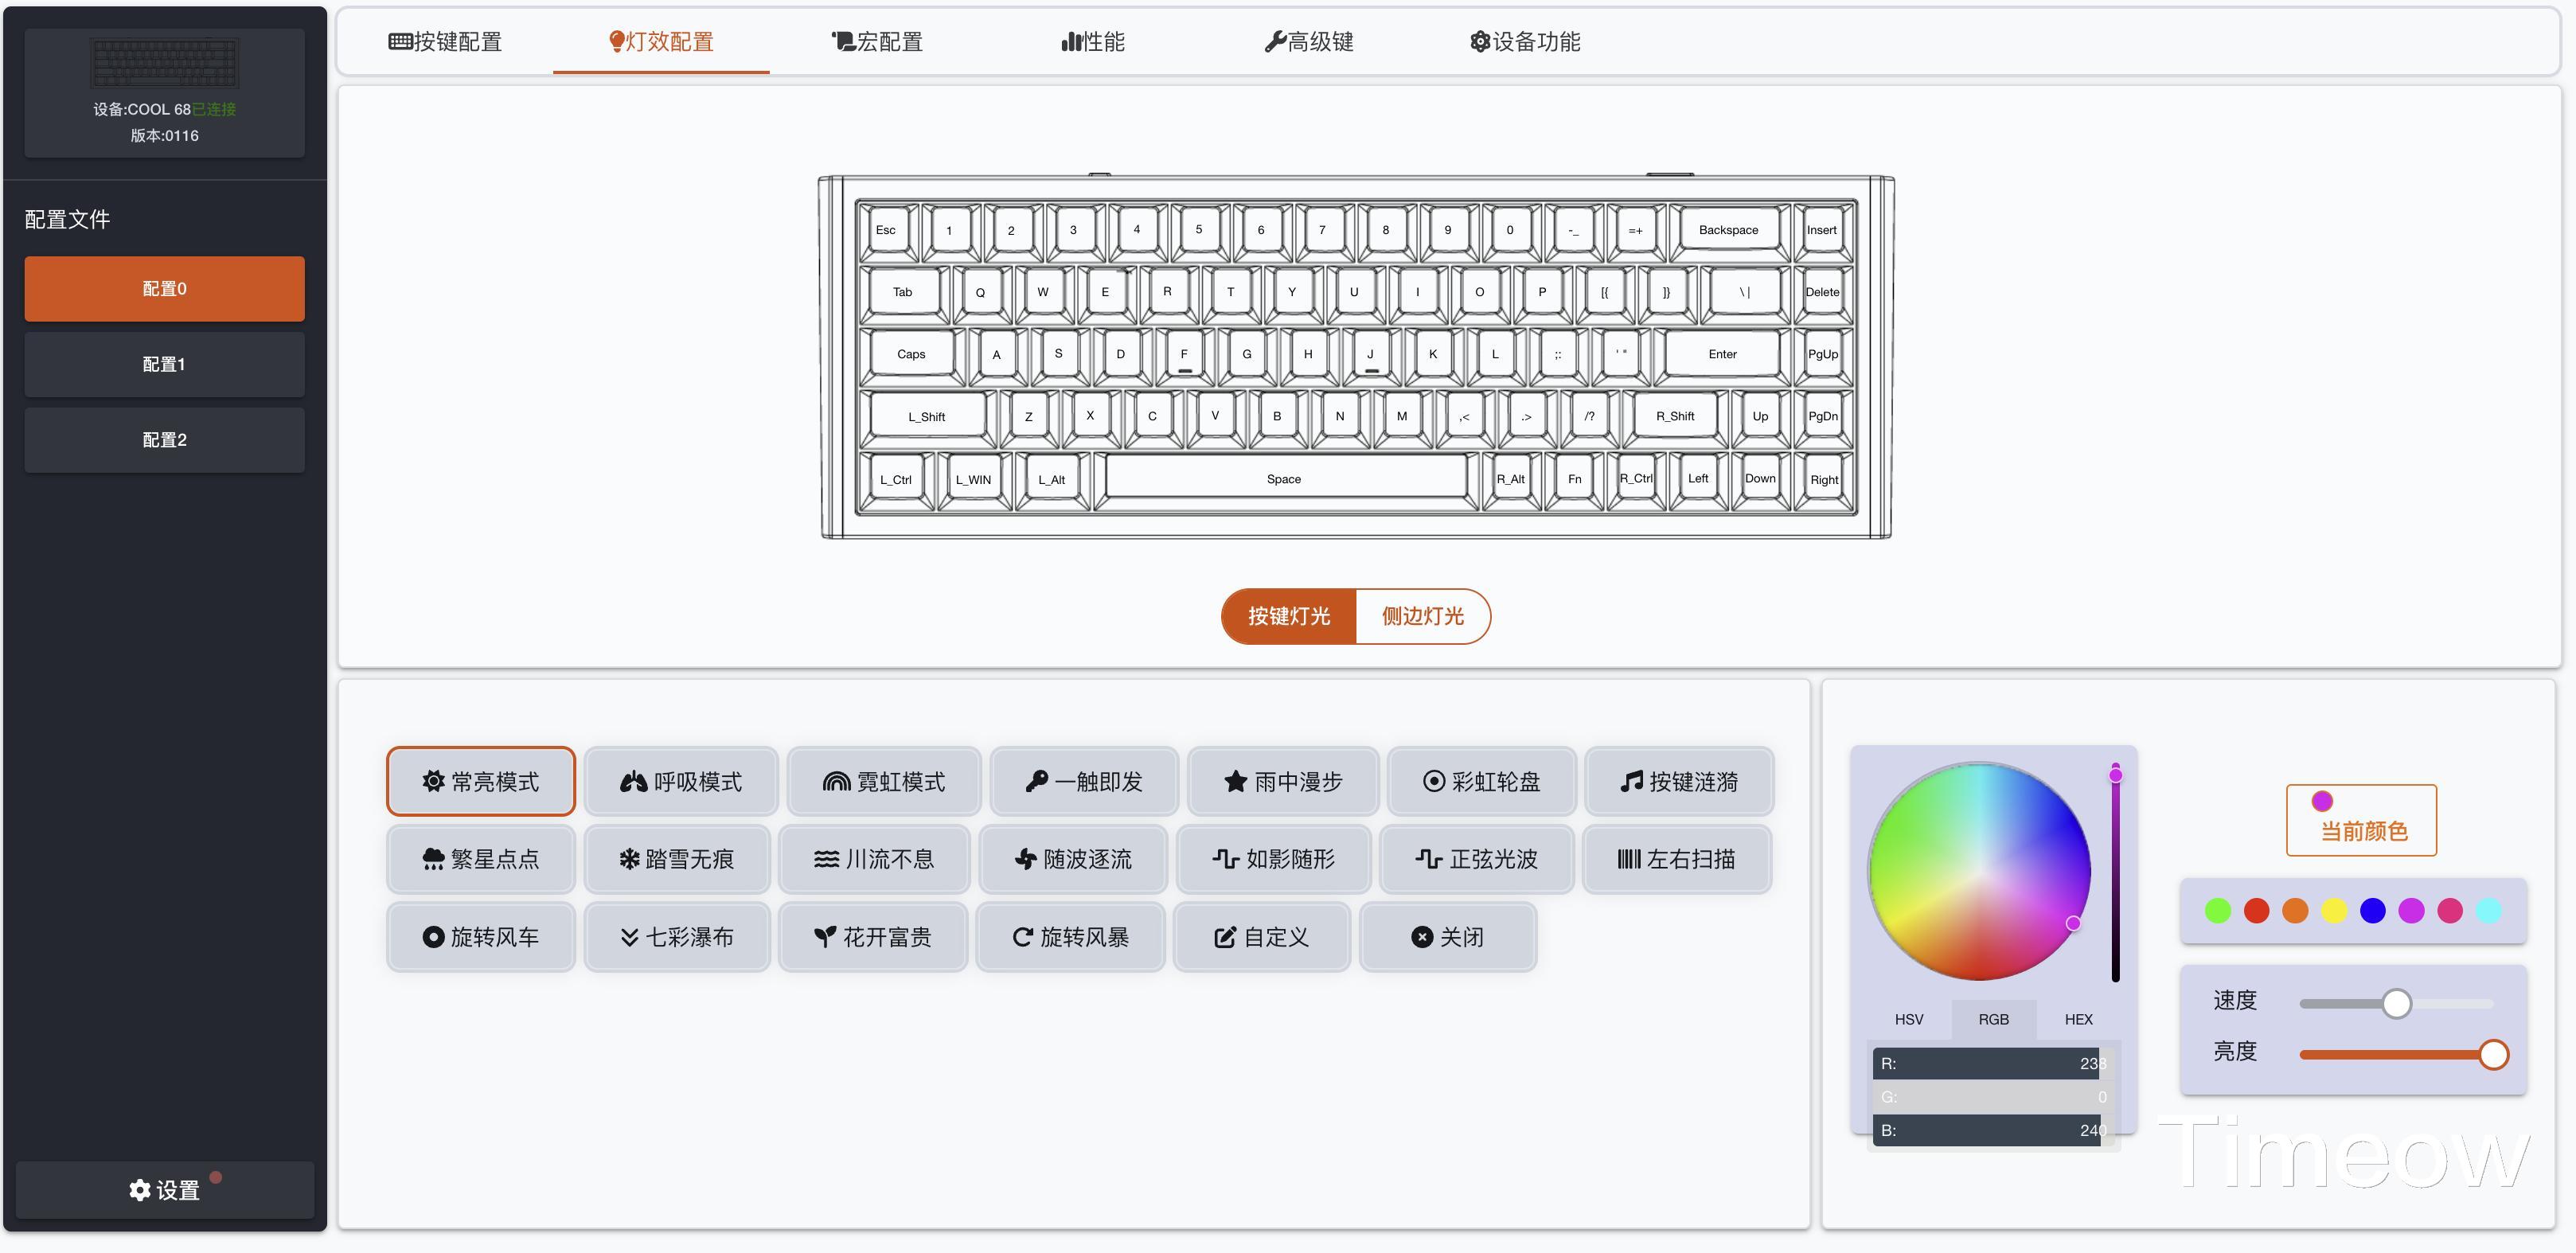Pick the red preset color swatch
This screenshot has height=1253, width=2576.
2256,910
